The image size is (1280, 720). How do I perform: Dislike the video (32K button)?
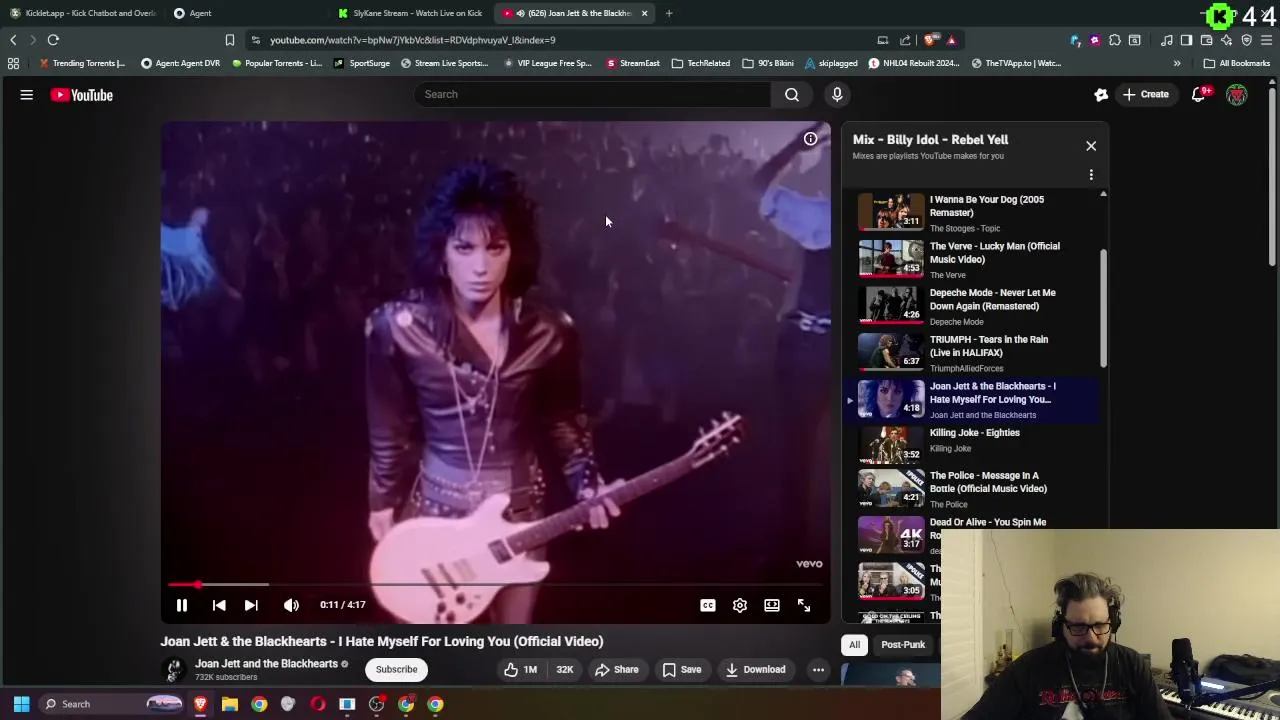pos(565,670)
